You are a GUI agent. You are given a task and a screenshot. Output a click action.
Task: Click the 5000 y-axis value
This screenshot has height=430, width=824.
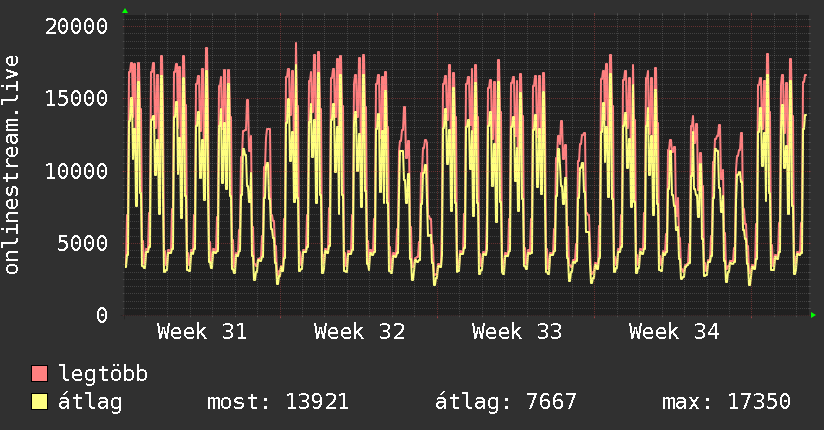(x=83, y=243)
